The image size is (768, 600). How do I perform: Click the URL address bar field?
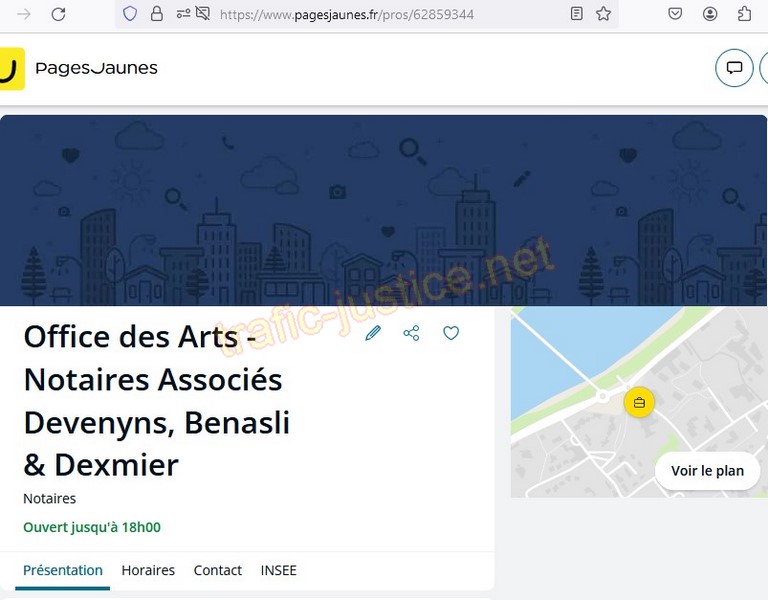pyautogui.click(x=380, y=14)
